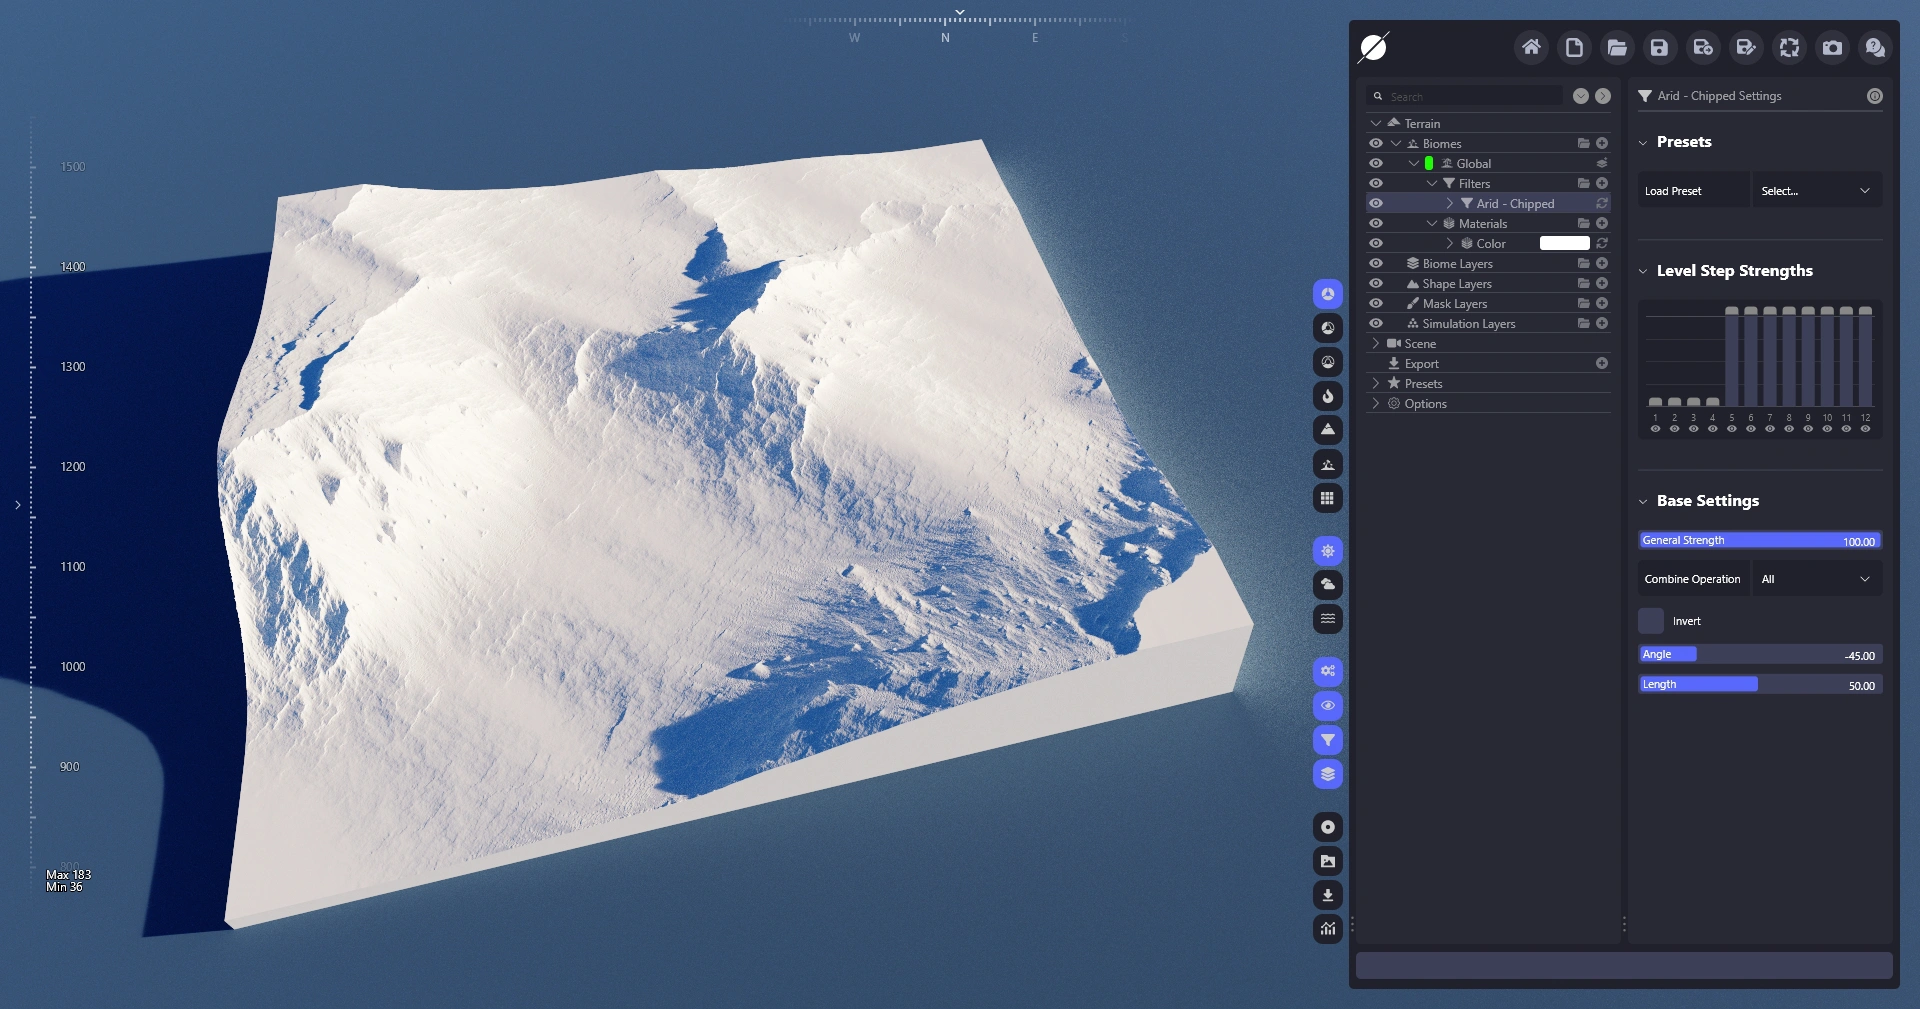1920x1009 pixels.
Task: Select Export in the tree
Action: click(1421, 364)
